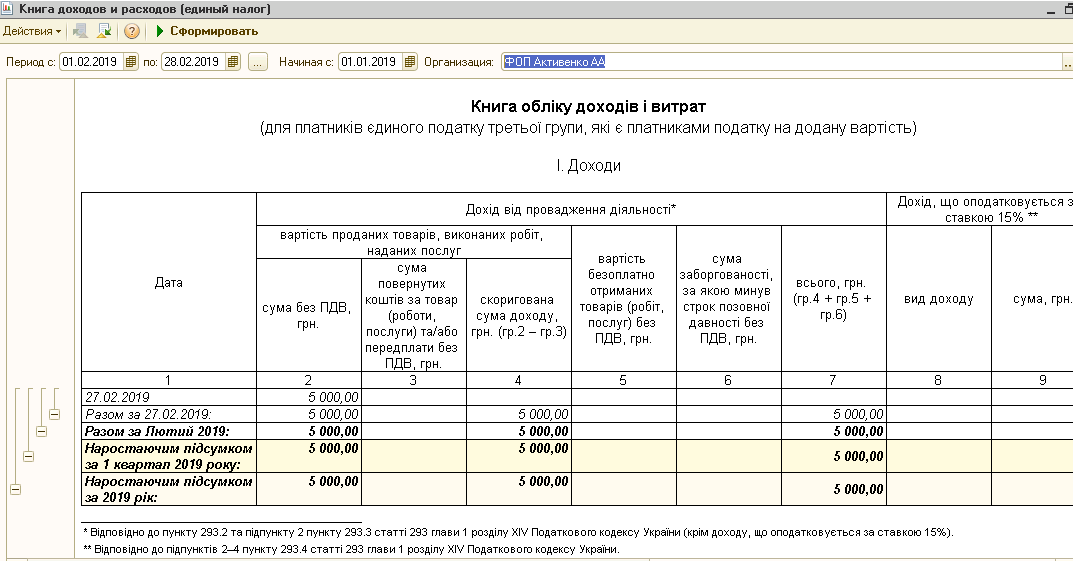Select the вартість безоплатно отриманих товарів header
Viewport: 1073px width, 561px height.
(623, 299)
